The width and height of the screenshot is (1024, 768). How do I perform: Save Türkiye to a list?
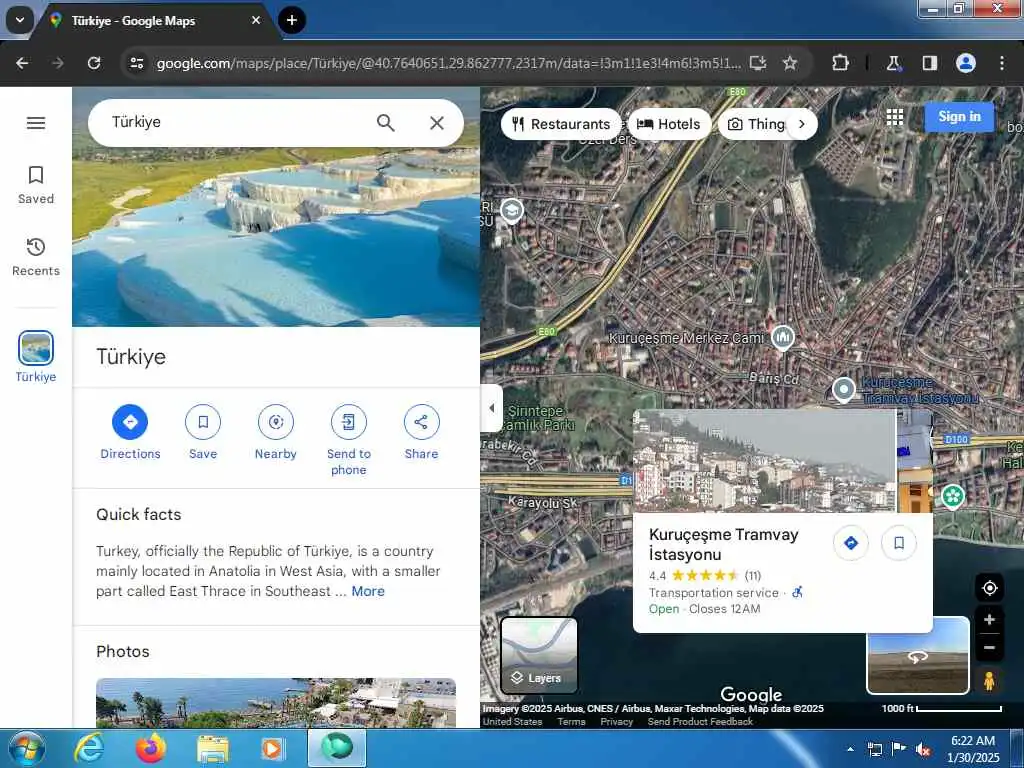coord(203,432)
